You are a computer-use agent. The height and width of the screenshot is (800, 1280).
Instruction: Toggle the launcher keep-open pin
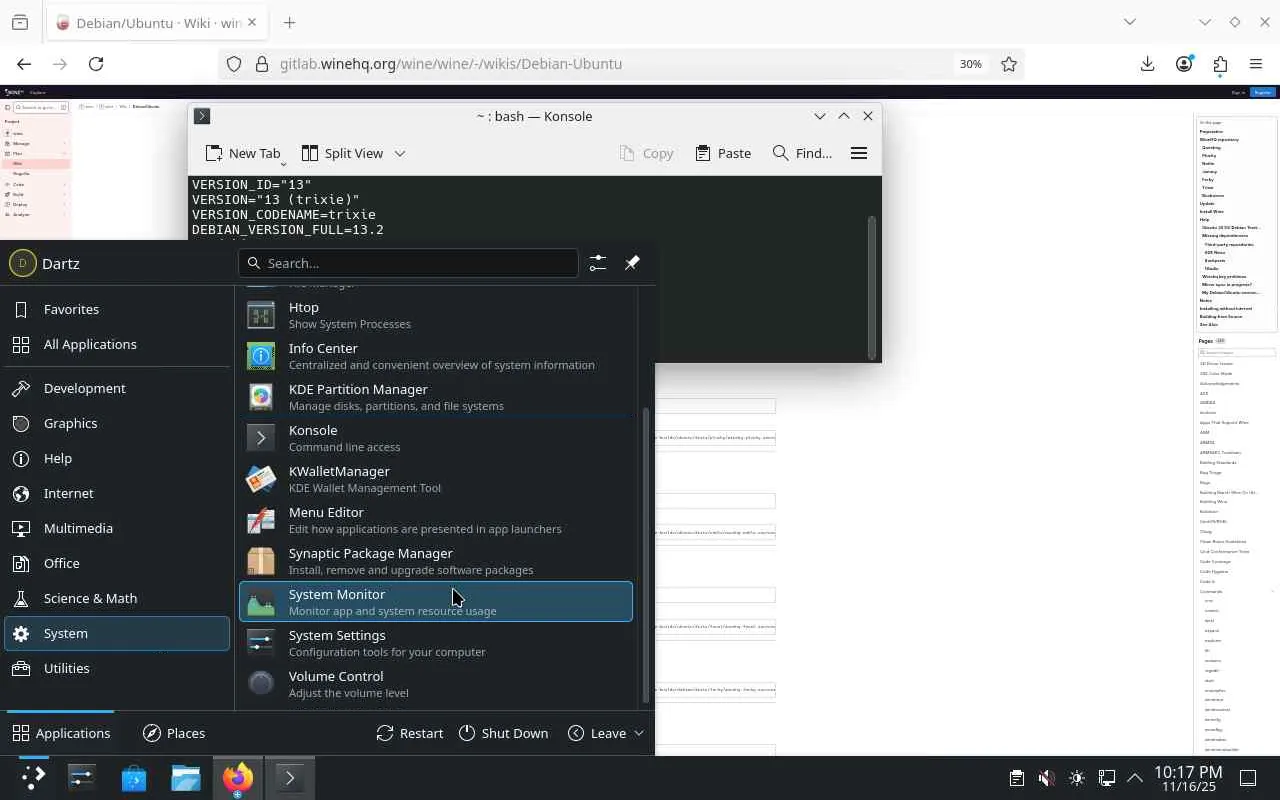tap(632, 263)
